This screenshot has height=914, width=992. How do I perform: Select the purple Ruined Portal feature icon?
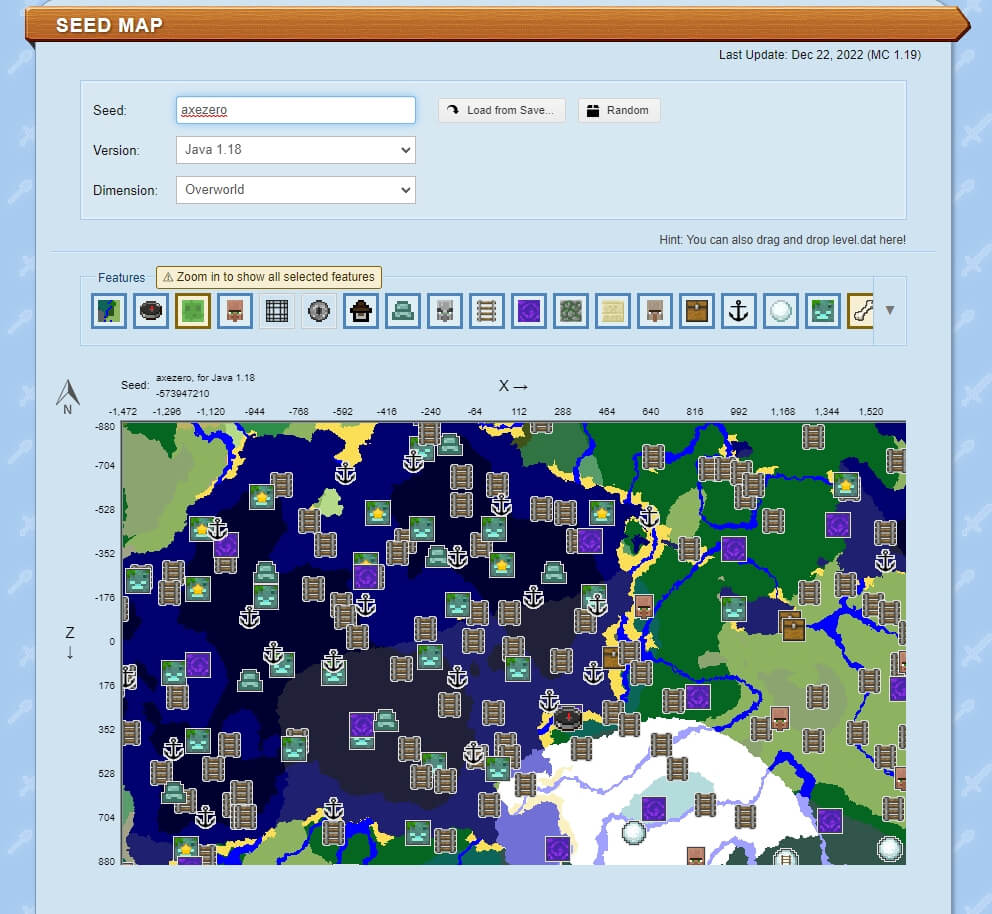click(x=528, y=311)
